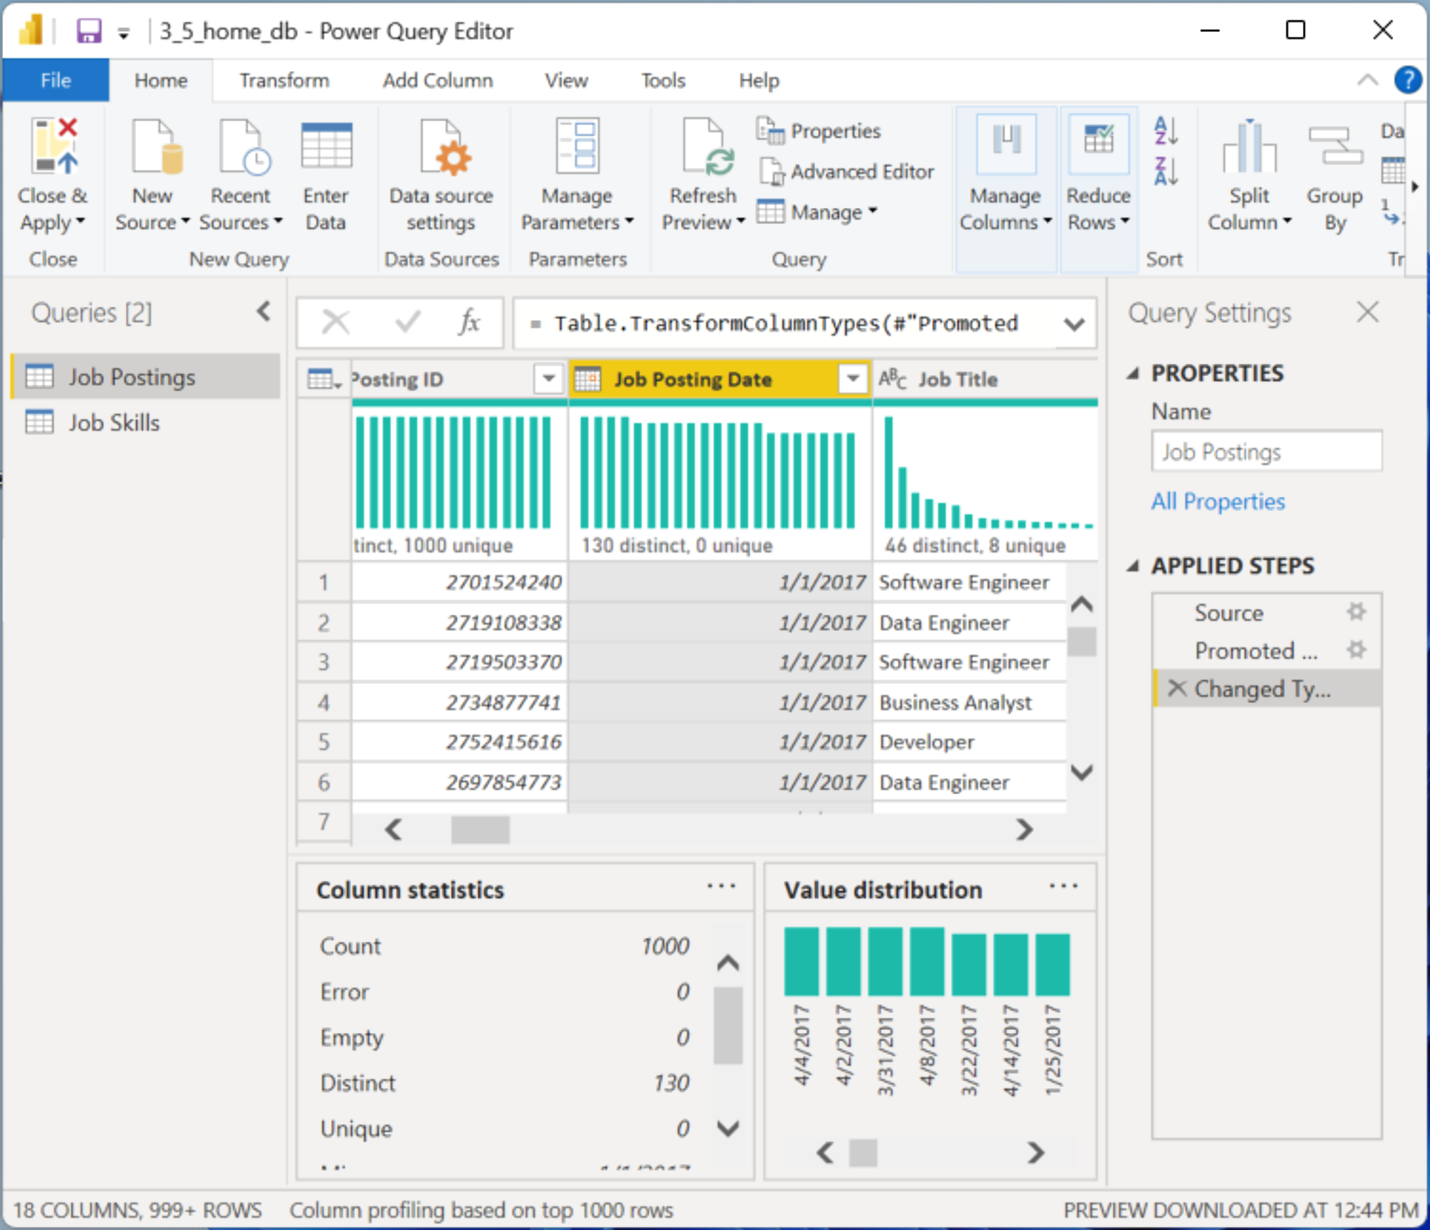Open the File menu
1430x1230 pixels.
(56, 80)
